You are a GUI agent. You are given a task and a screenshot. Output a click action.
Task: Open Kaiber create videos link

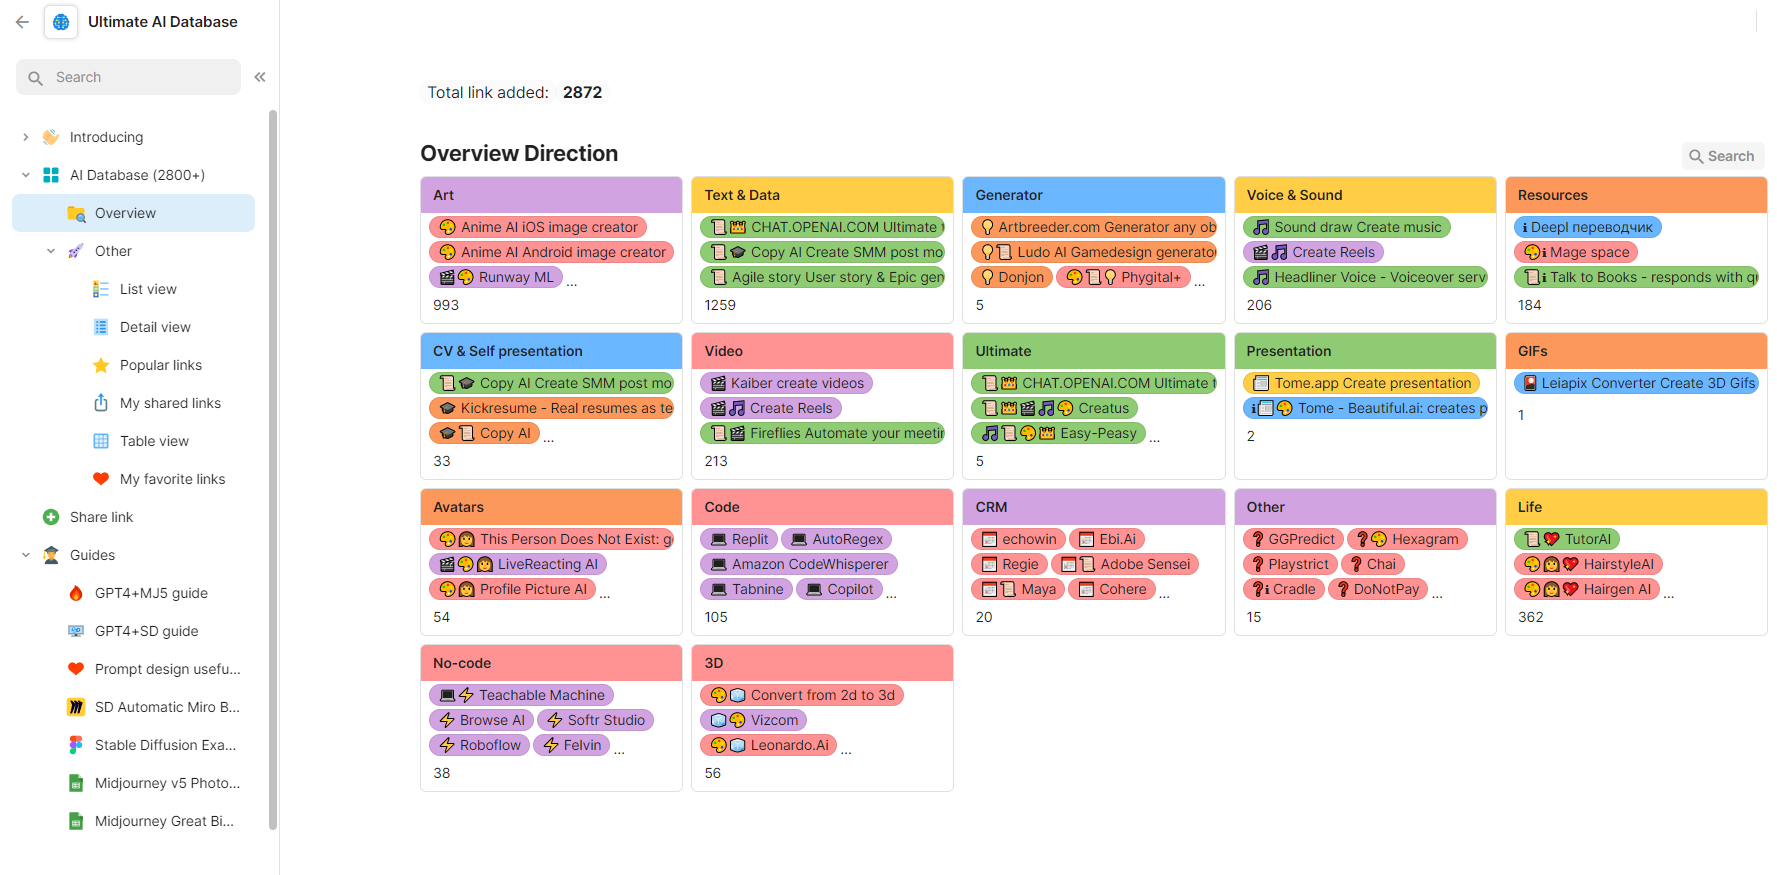[786, 383]
